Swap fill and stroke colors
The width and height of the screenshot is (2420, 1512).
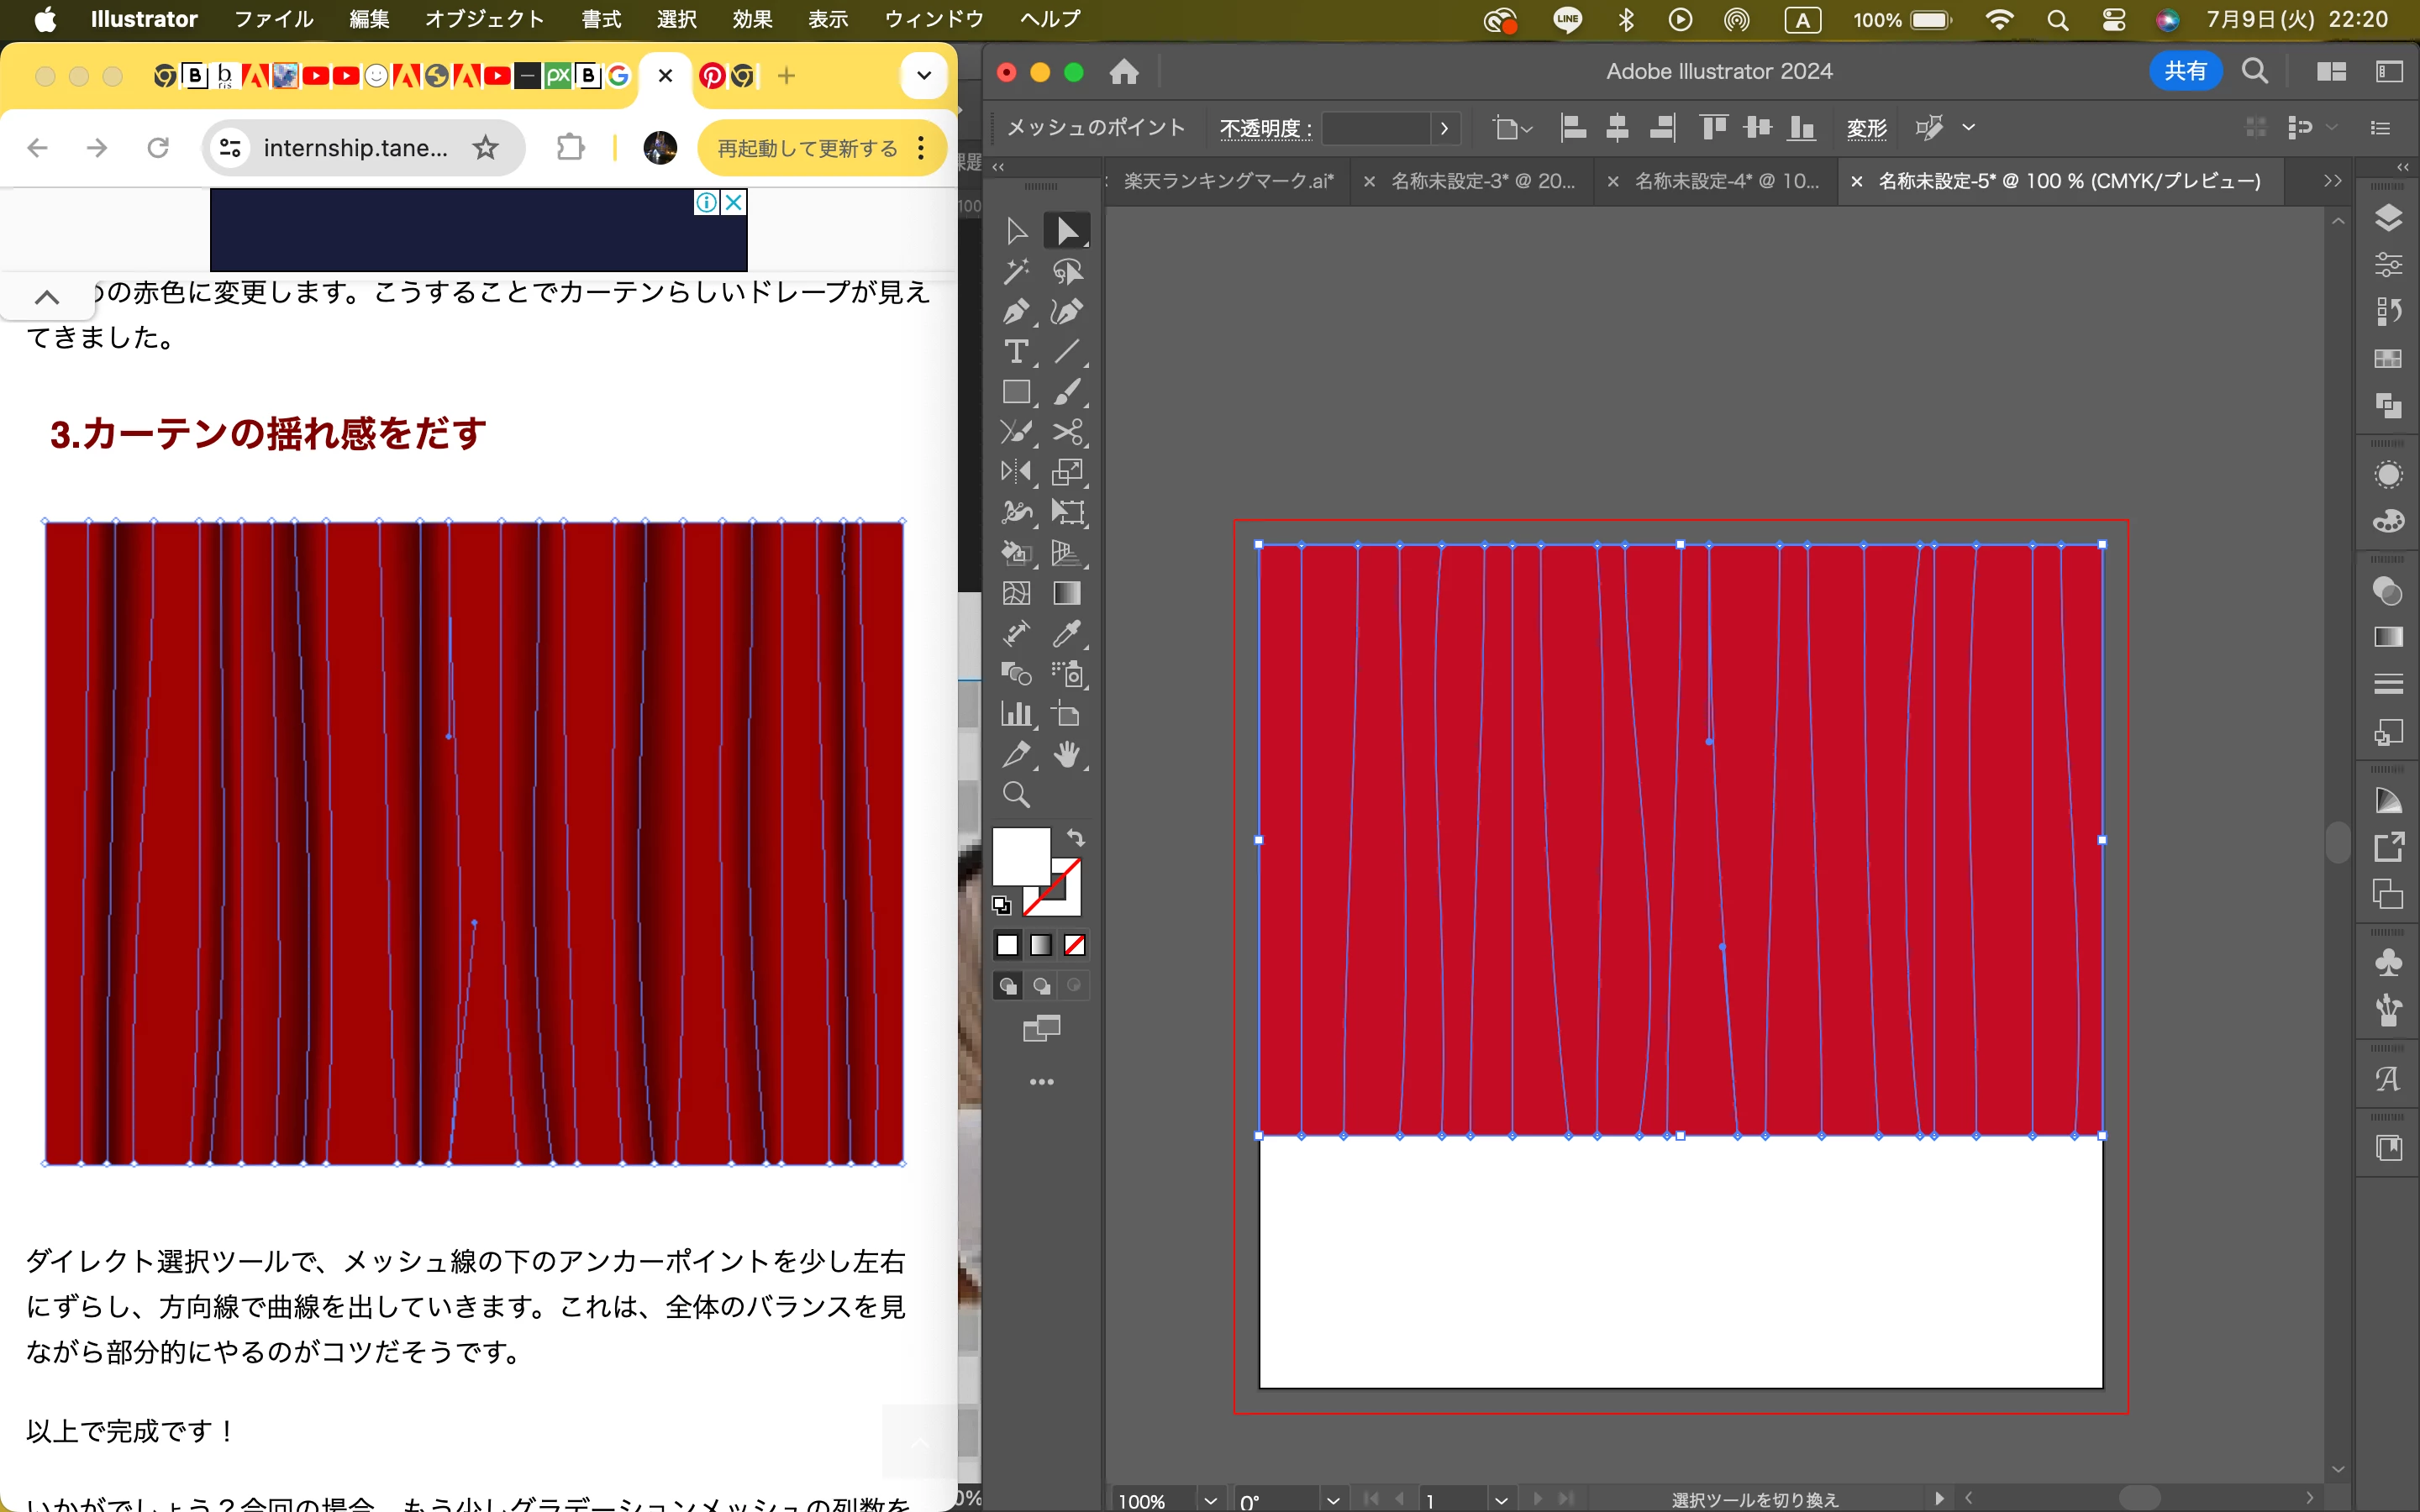[1076, 837]
